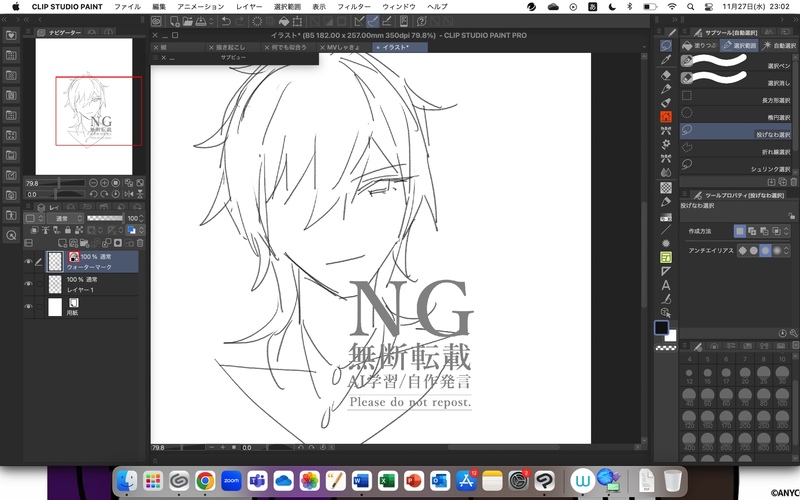Select the orange house-icon tool

(666, 117)
